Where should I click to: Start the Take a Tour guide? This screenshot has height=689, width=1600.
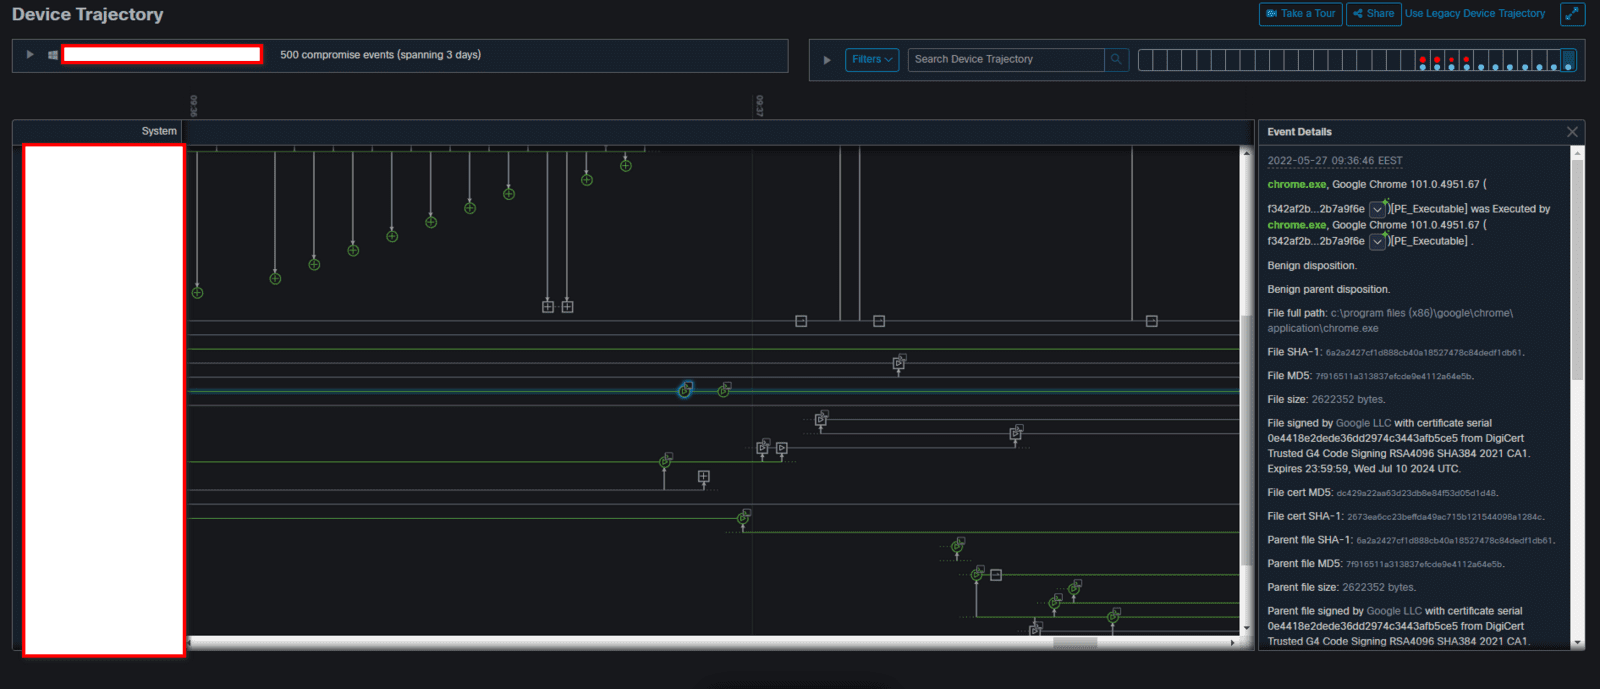click(1300, 14)
